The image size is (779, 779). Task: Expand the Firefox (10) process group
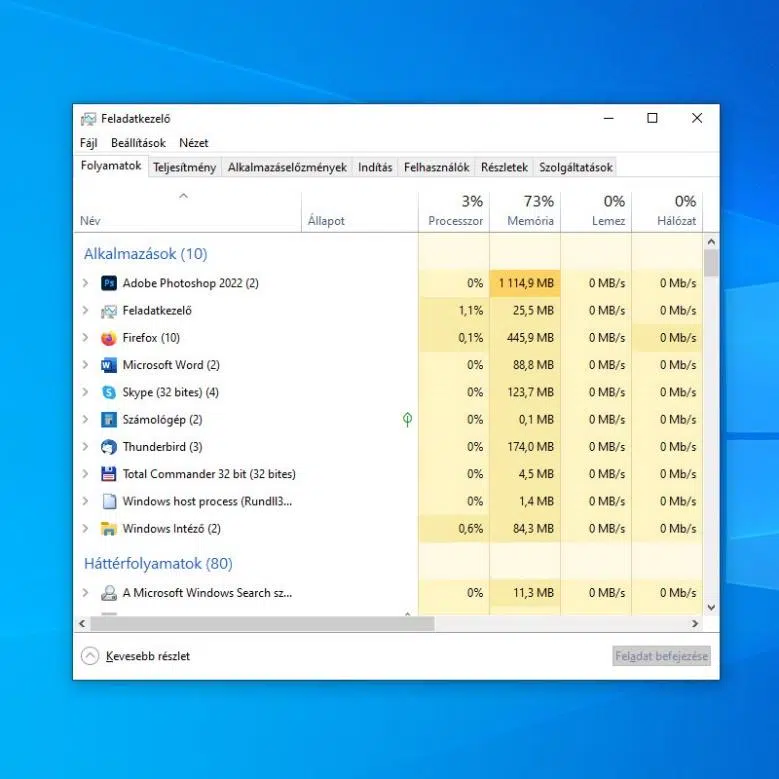85,338
